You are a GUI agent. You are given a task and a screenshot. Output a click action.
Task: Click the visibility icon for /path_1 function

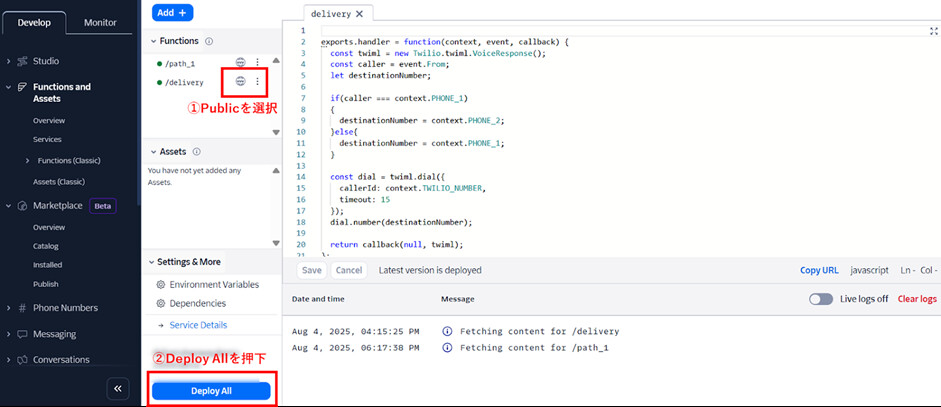click(x=240, y=62)
